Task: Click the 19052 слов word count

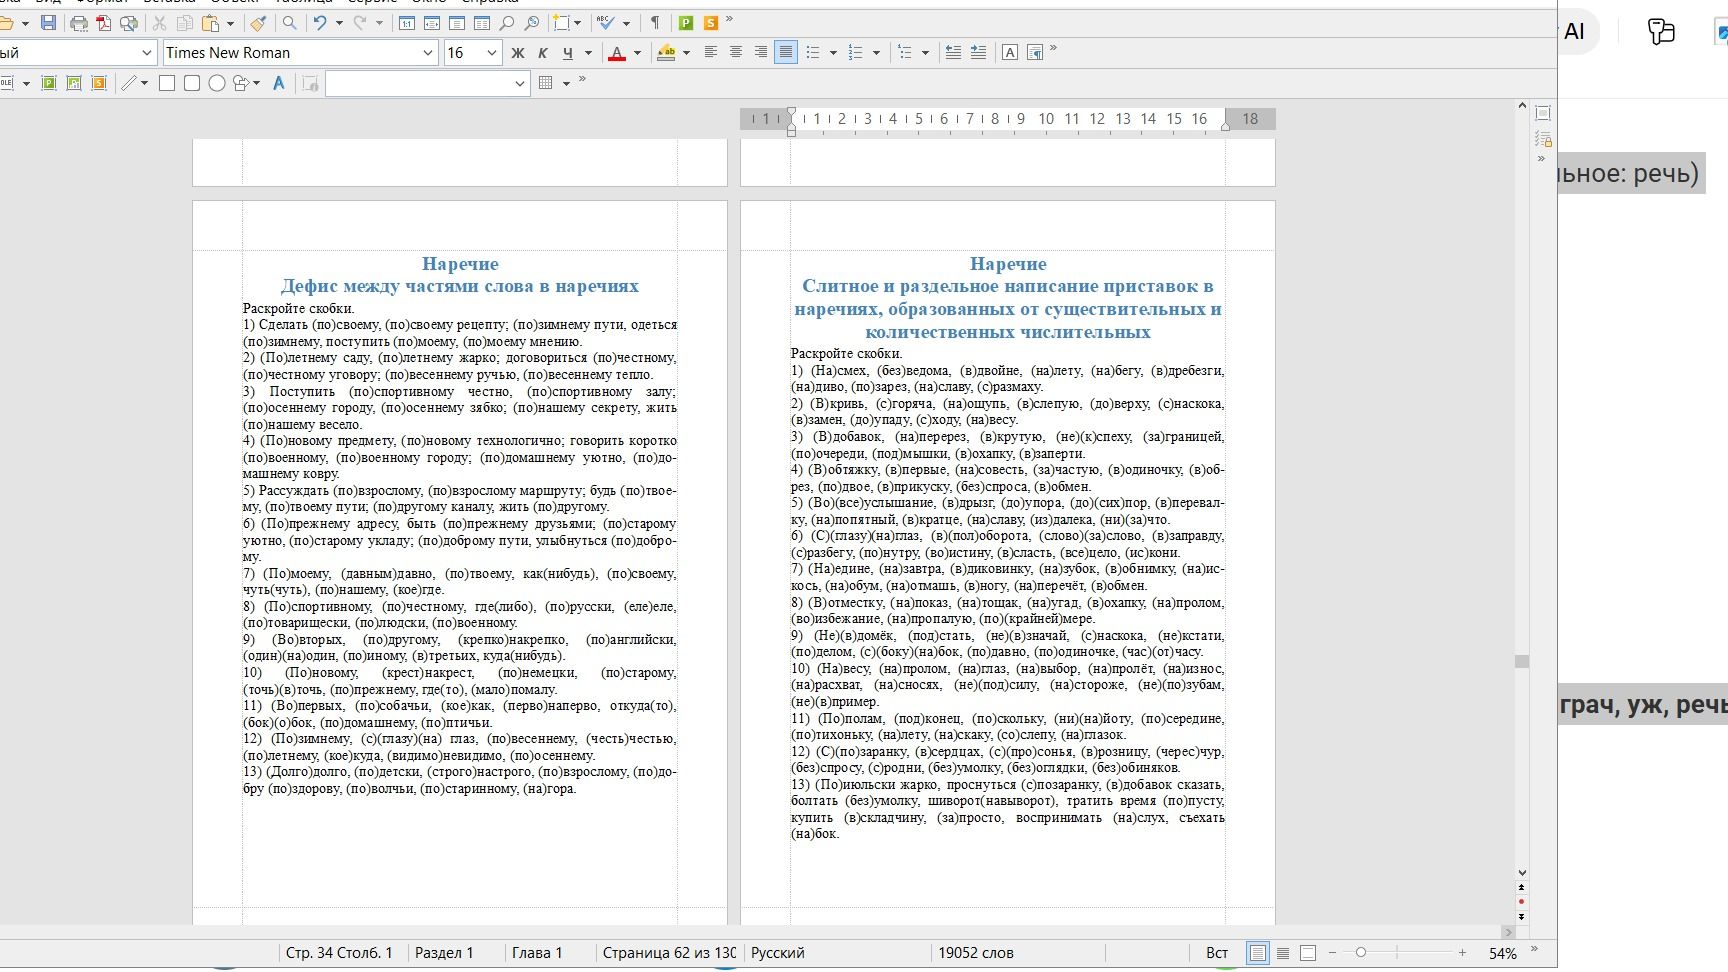Action: click(976, 953)
